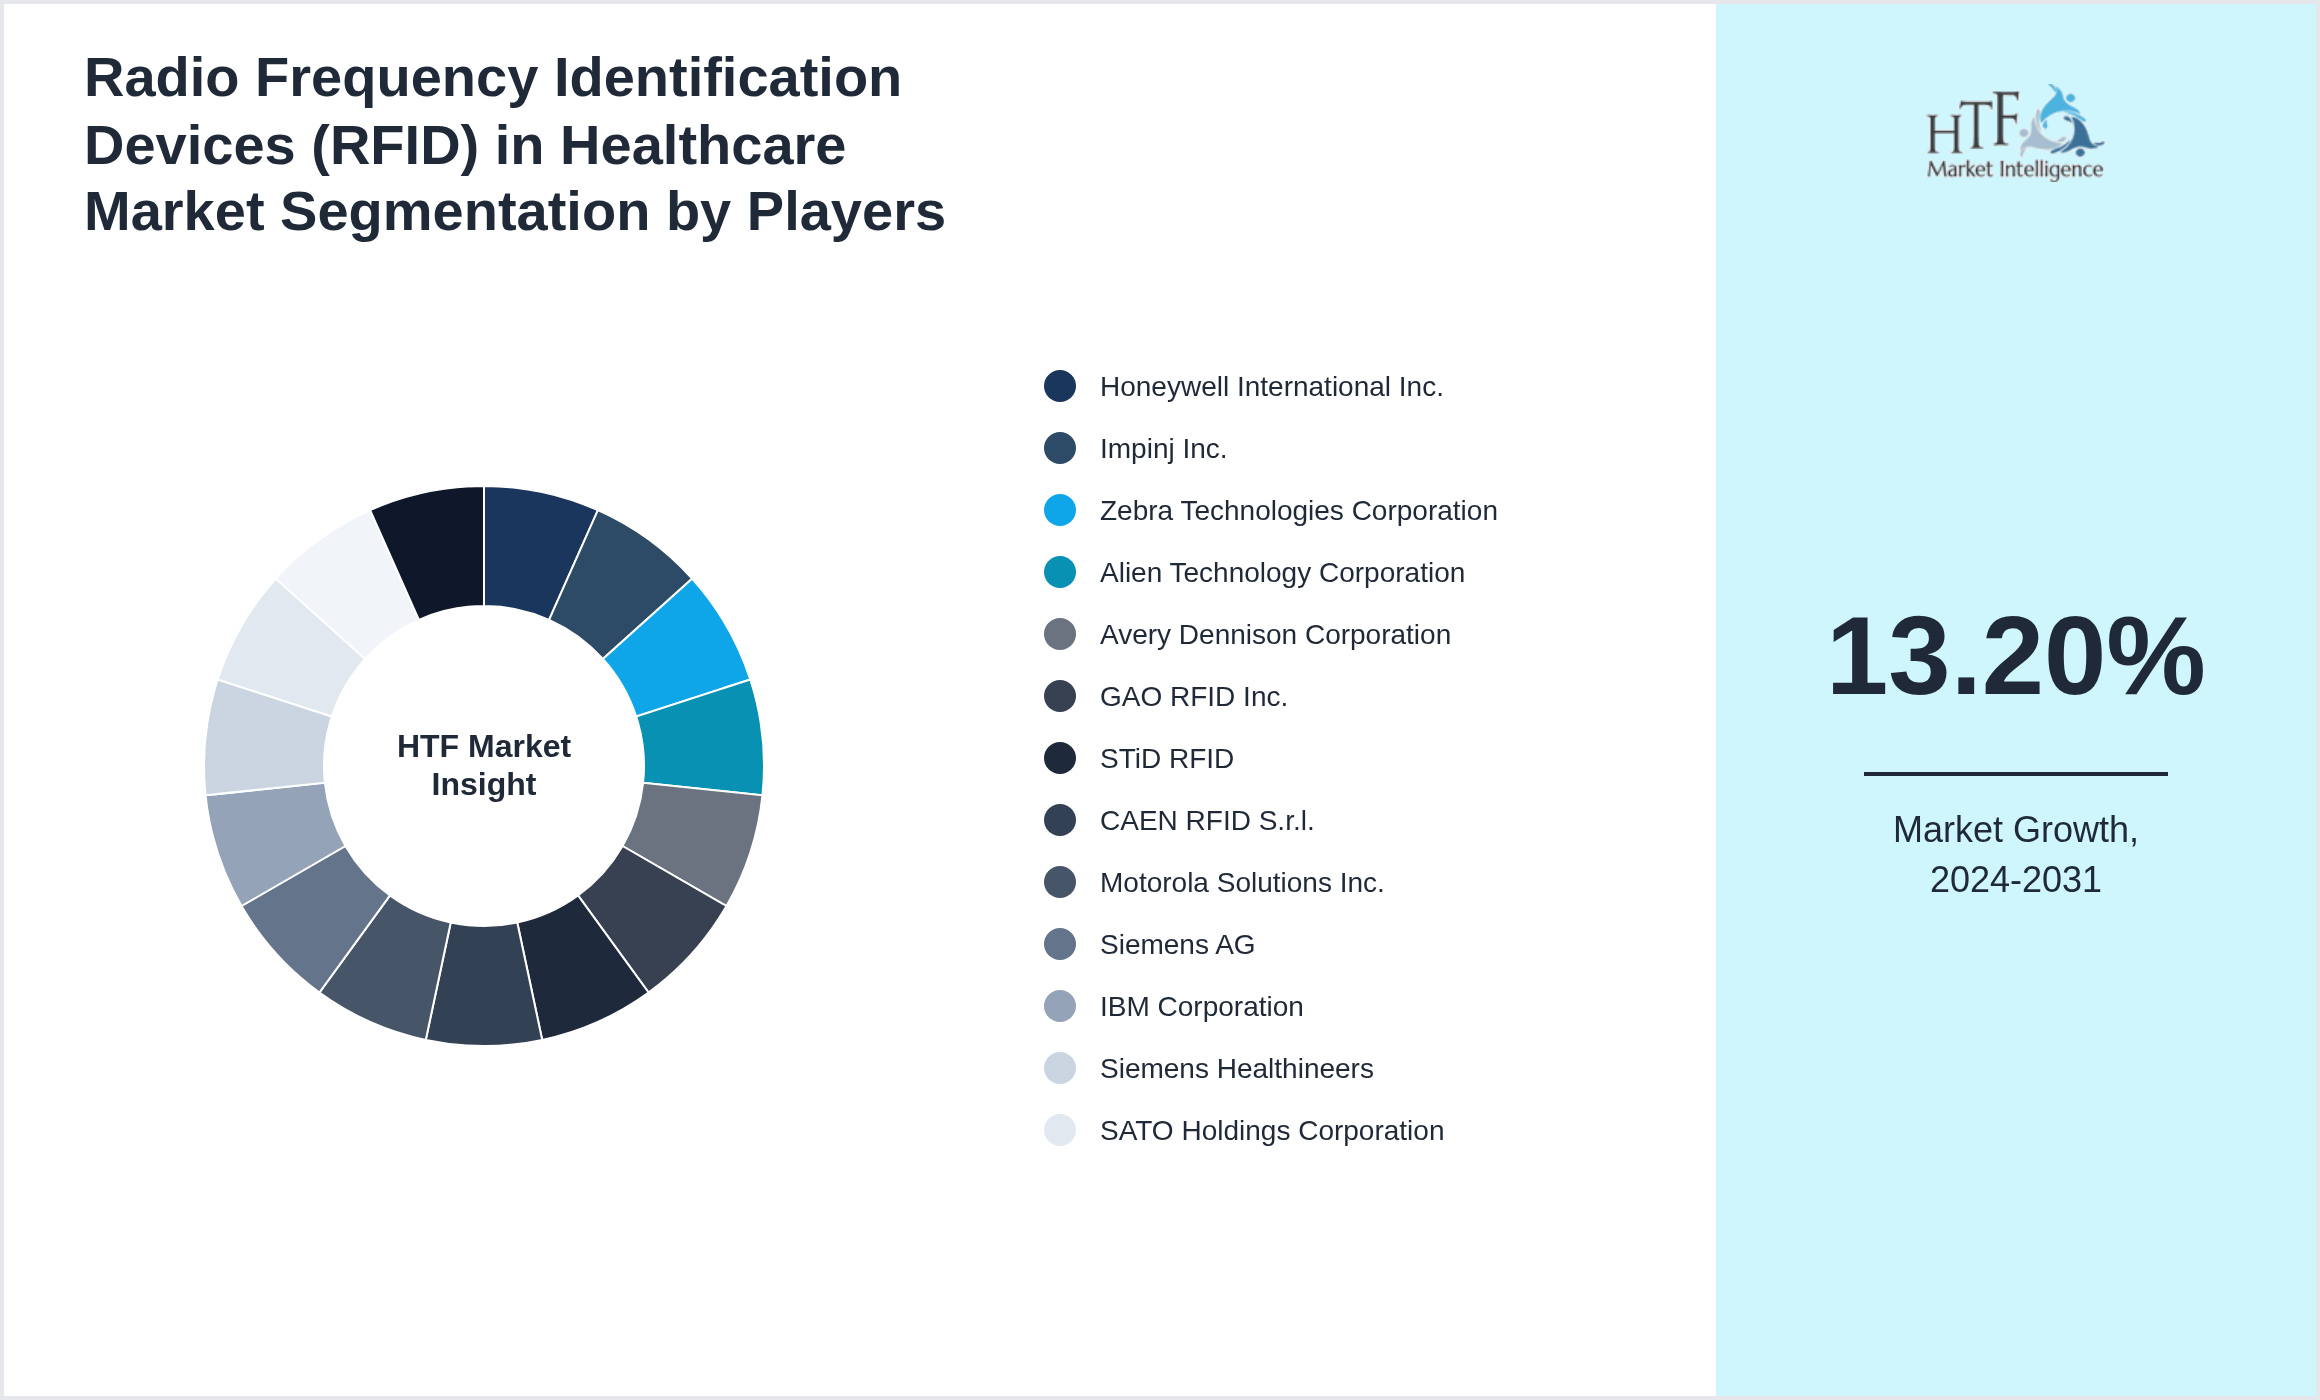Select the 'Honeywell International Inc.' legend label
Viewport: 2320px width, 1400px height.
pyautogui.click(x=1271, y=387)
